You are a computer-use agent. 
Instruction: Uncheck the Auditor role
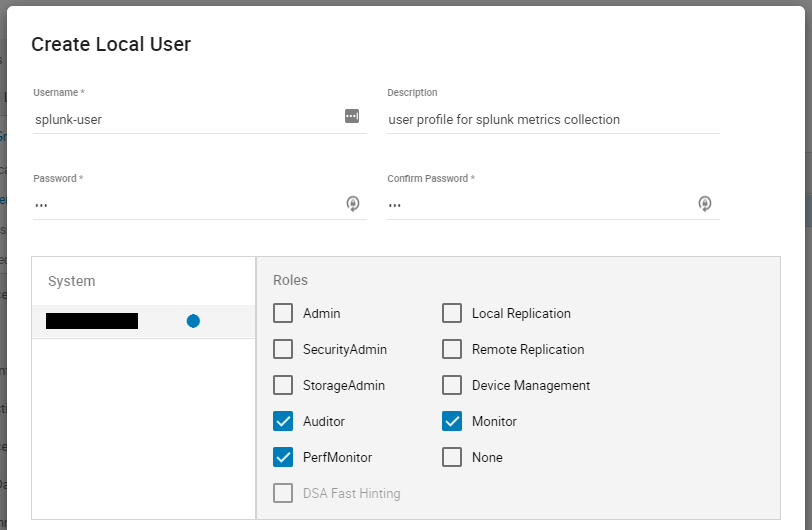283,421
